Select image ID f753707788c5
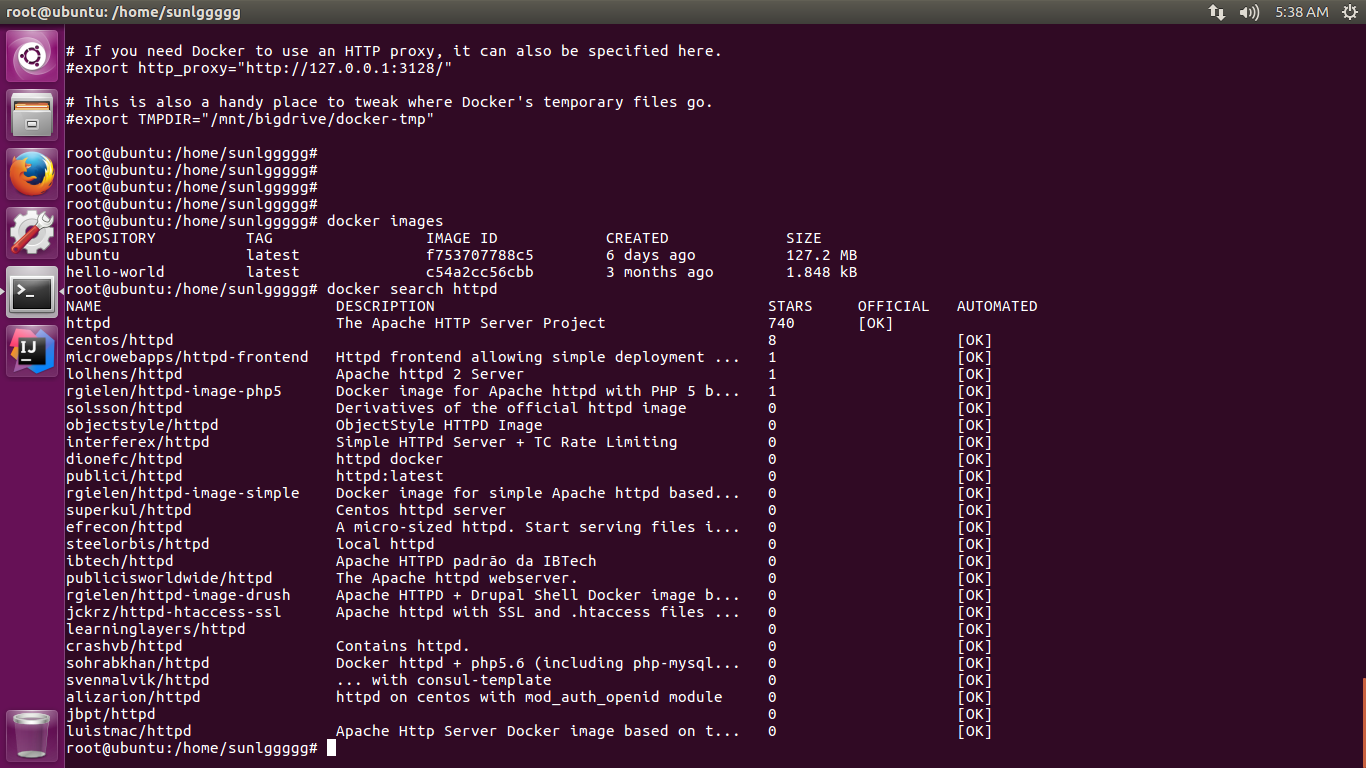This screenshot has width=1366, height=768. pos(480,255)
